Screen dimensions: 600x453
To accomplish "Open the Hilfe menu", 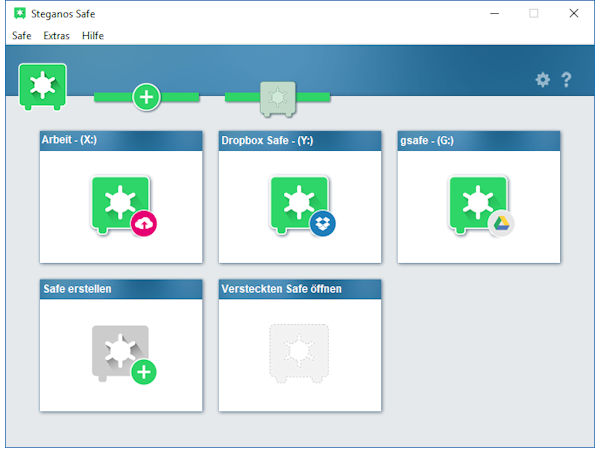I will [x=93, y=36].
